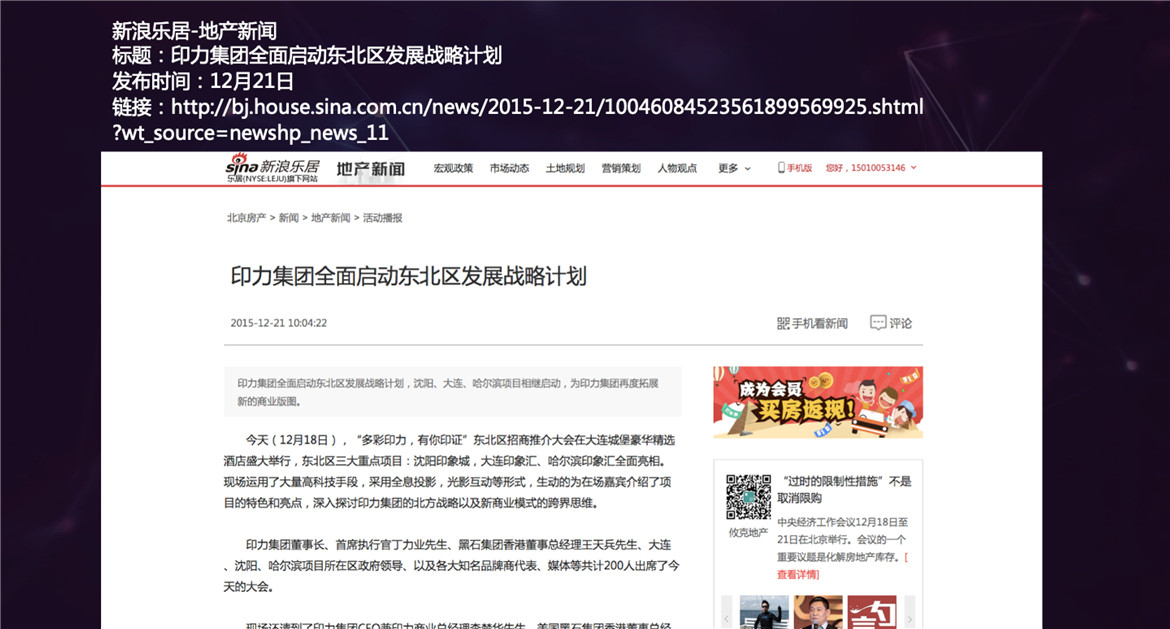
Task: Select the 土地规划 nav item
Action: 565,168
